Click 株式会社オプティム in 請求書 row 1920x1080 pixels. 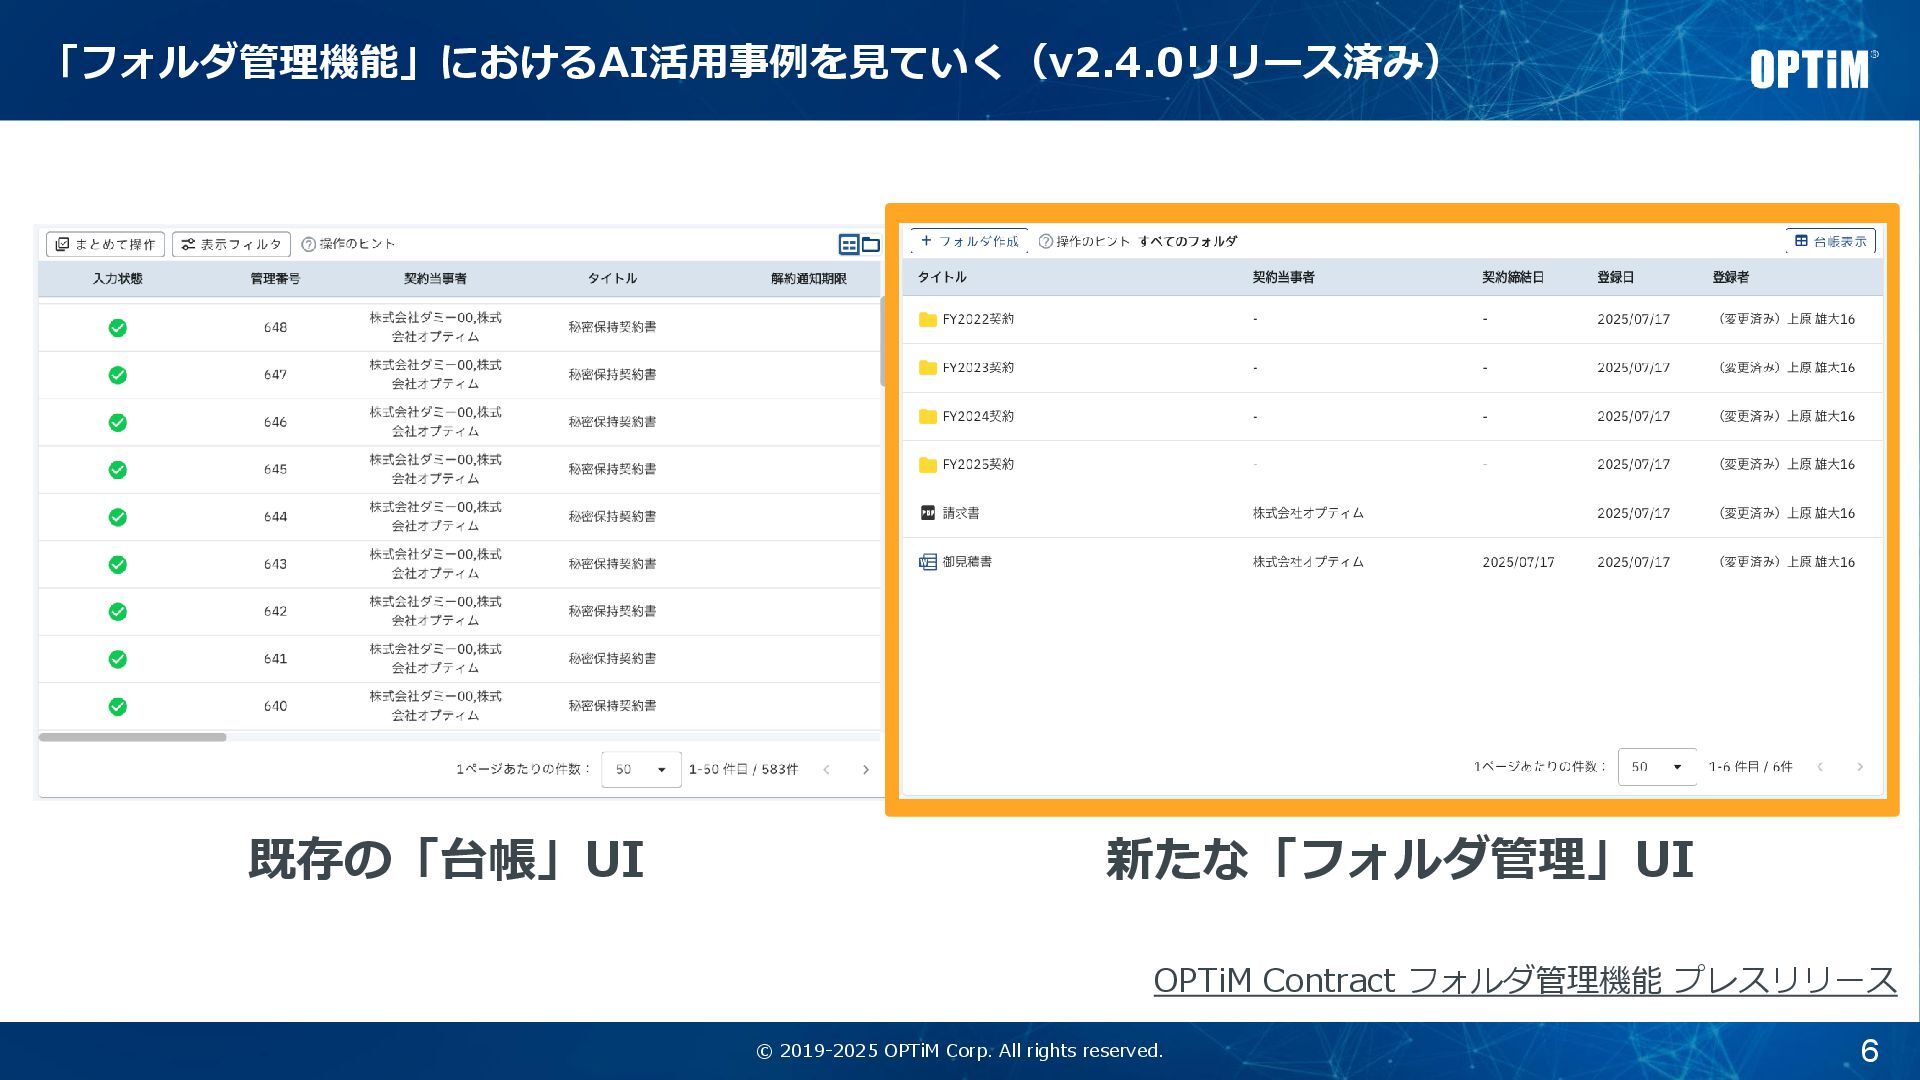pyautogui.click(x=1308, y=513)
